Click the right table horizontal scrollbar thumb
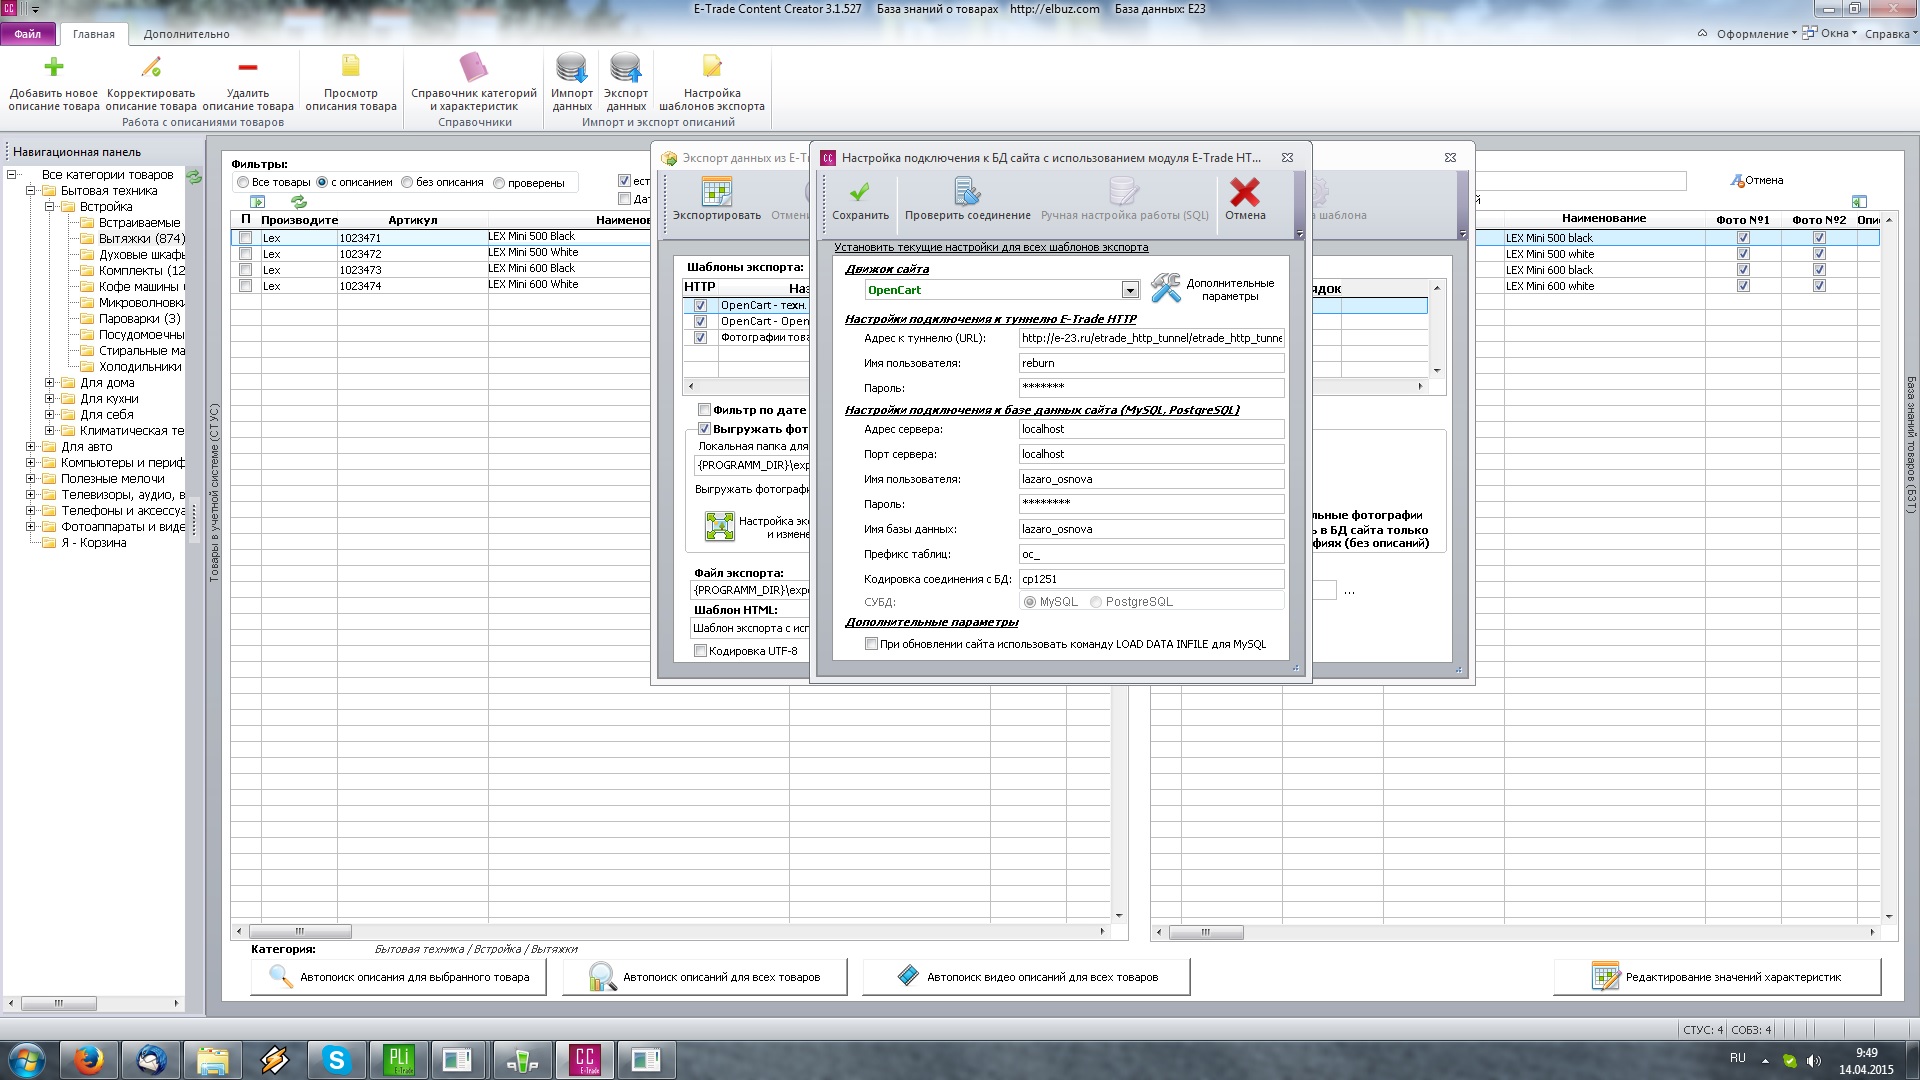 (1206, 932)
